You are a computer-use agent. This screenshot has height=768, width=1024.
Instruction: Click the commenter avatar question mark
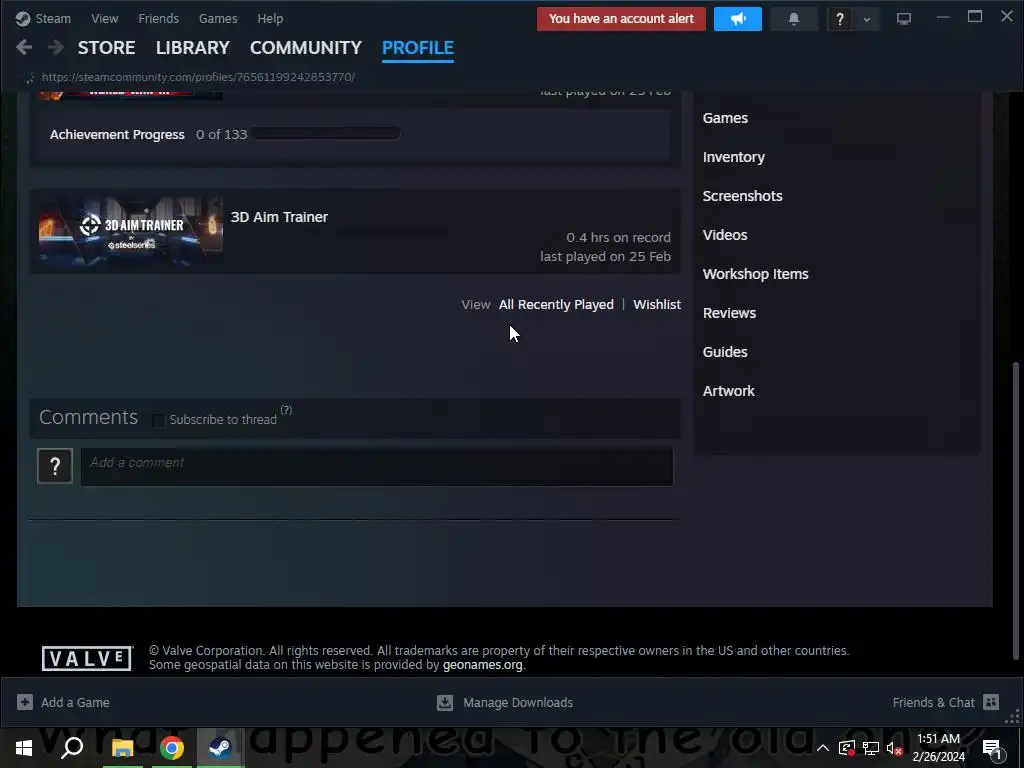point(55,466)
